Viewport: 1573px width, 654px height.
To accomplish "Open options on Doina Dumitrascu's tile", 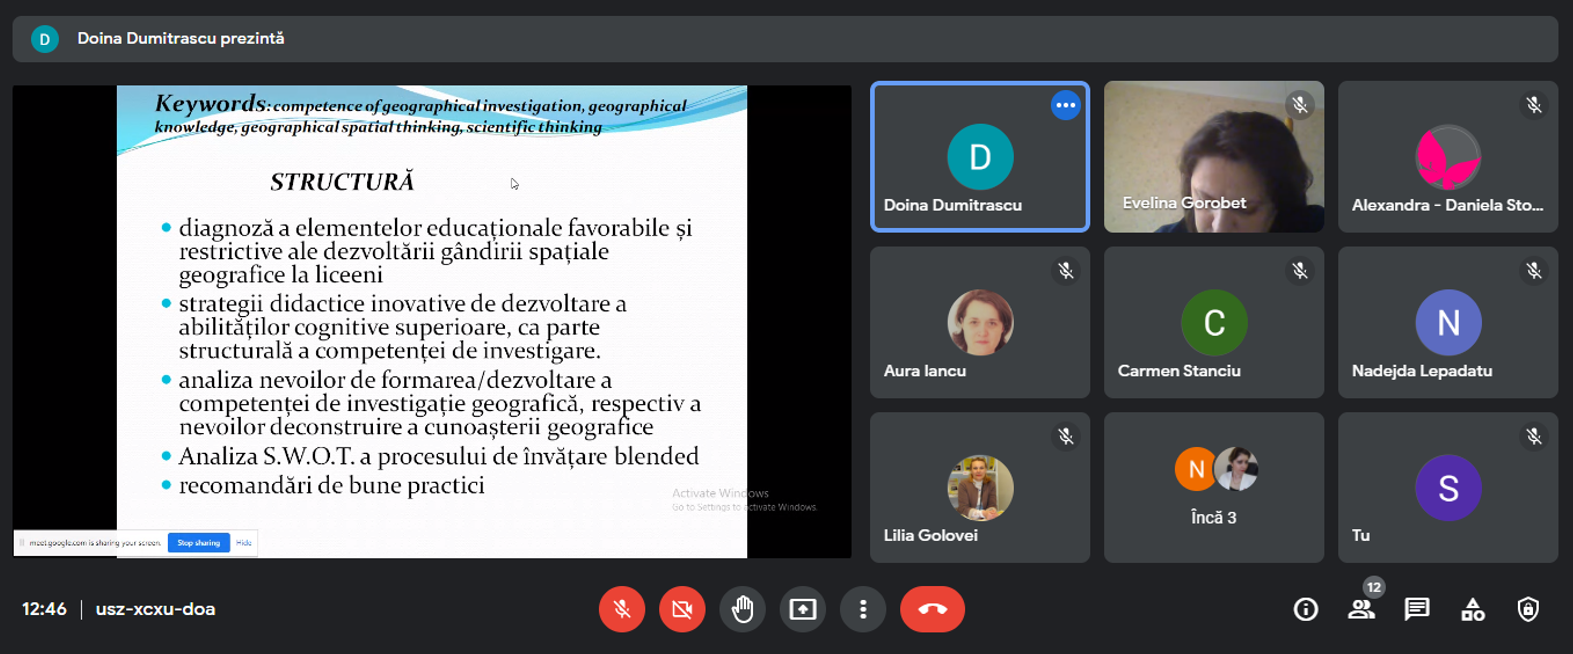I will click(x=1066, y=105).
